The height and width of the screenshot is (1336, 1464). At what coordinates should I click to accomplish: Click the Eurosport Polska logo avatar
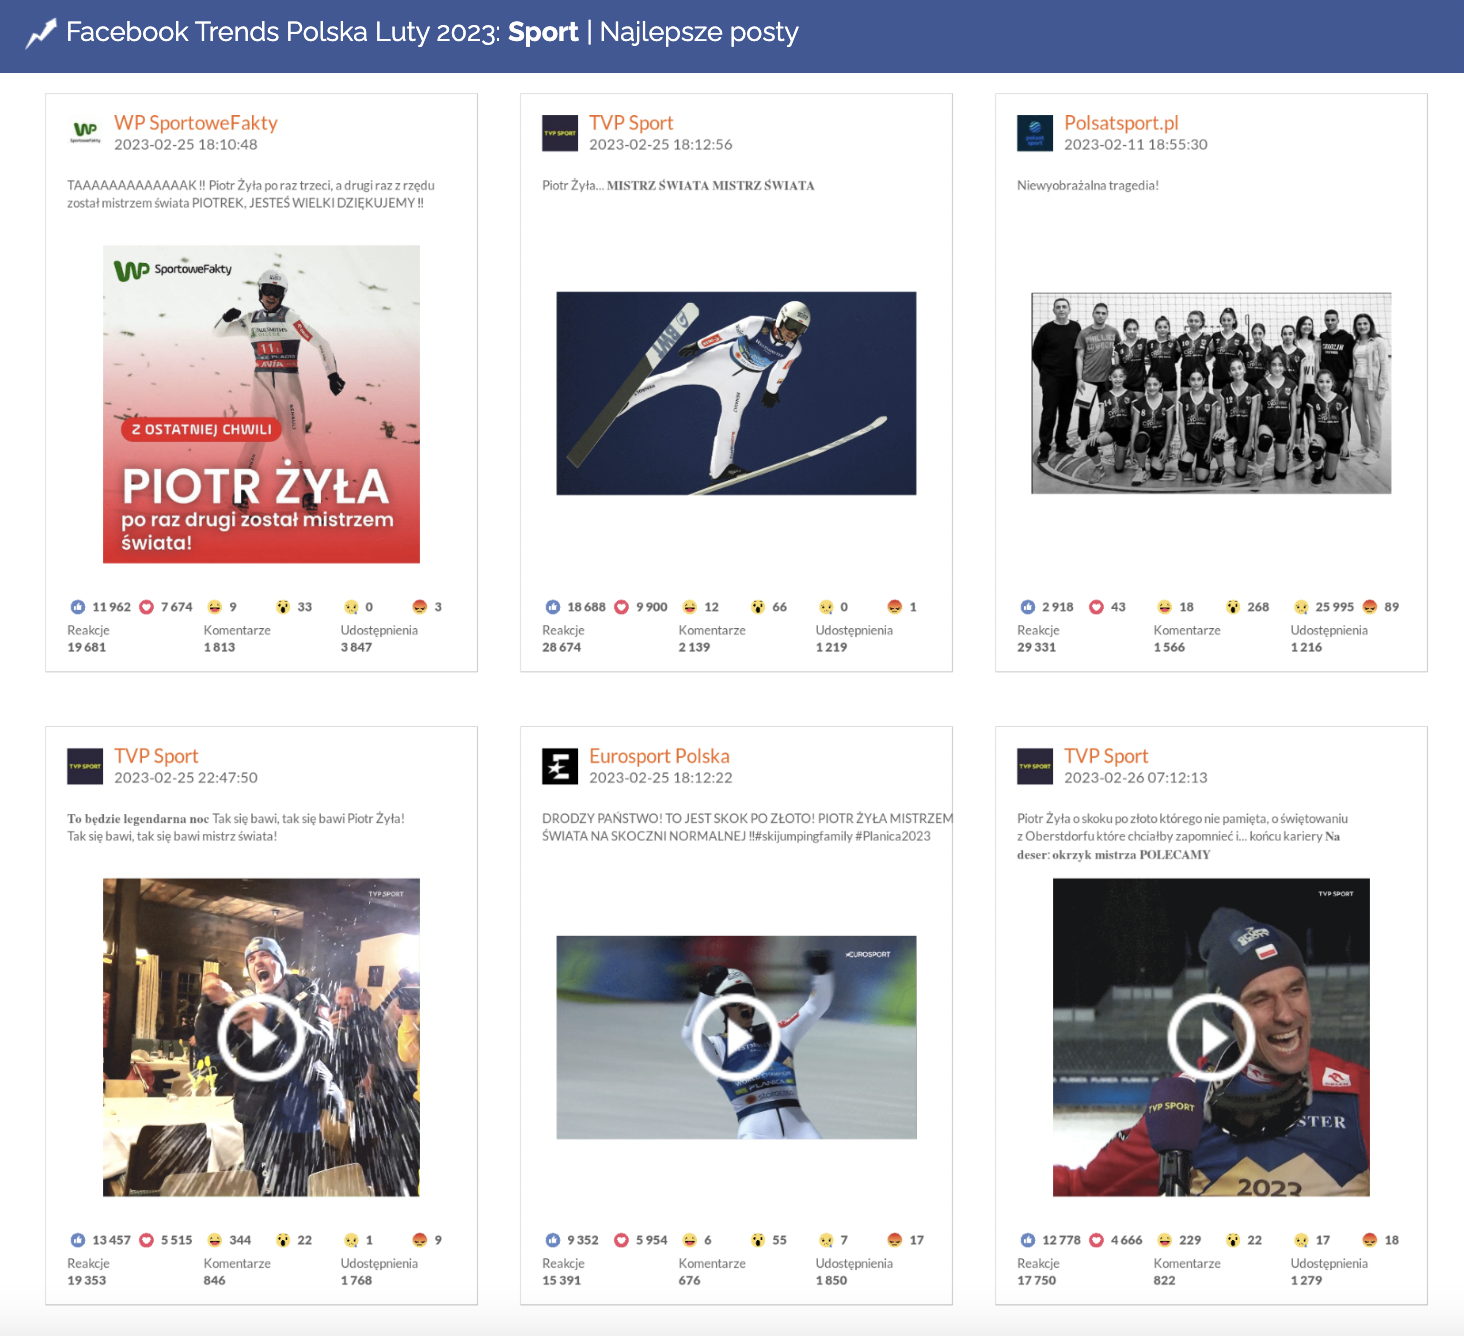pyautogui.click(x=560, y=766)
